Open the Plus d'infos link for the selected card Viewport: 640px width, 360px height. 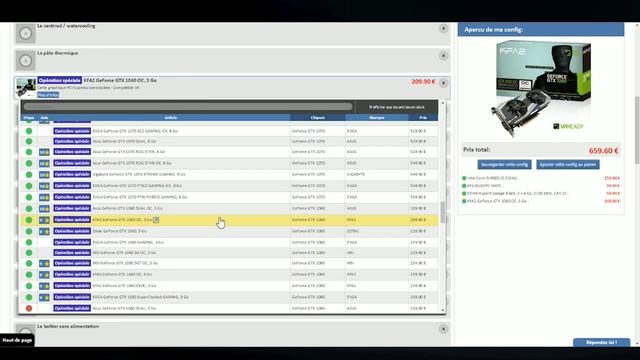[x=48, y=95]
